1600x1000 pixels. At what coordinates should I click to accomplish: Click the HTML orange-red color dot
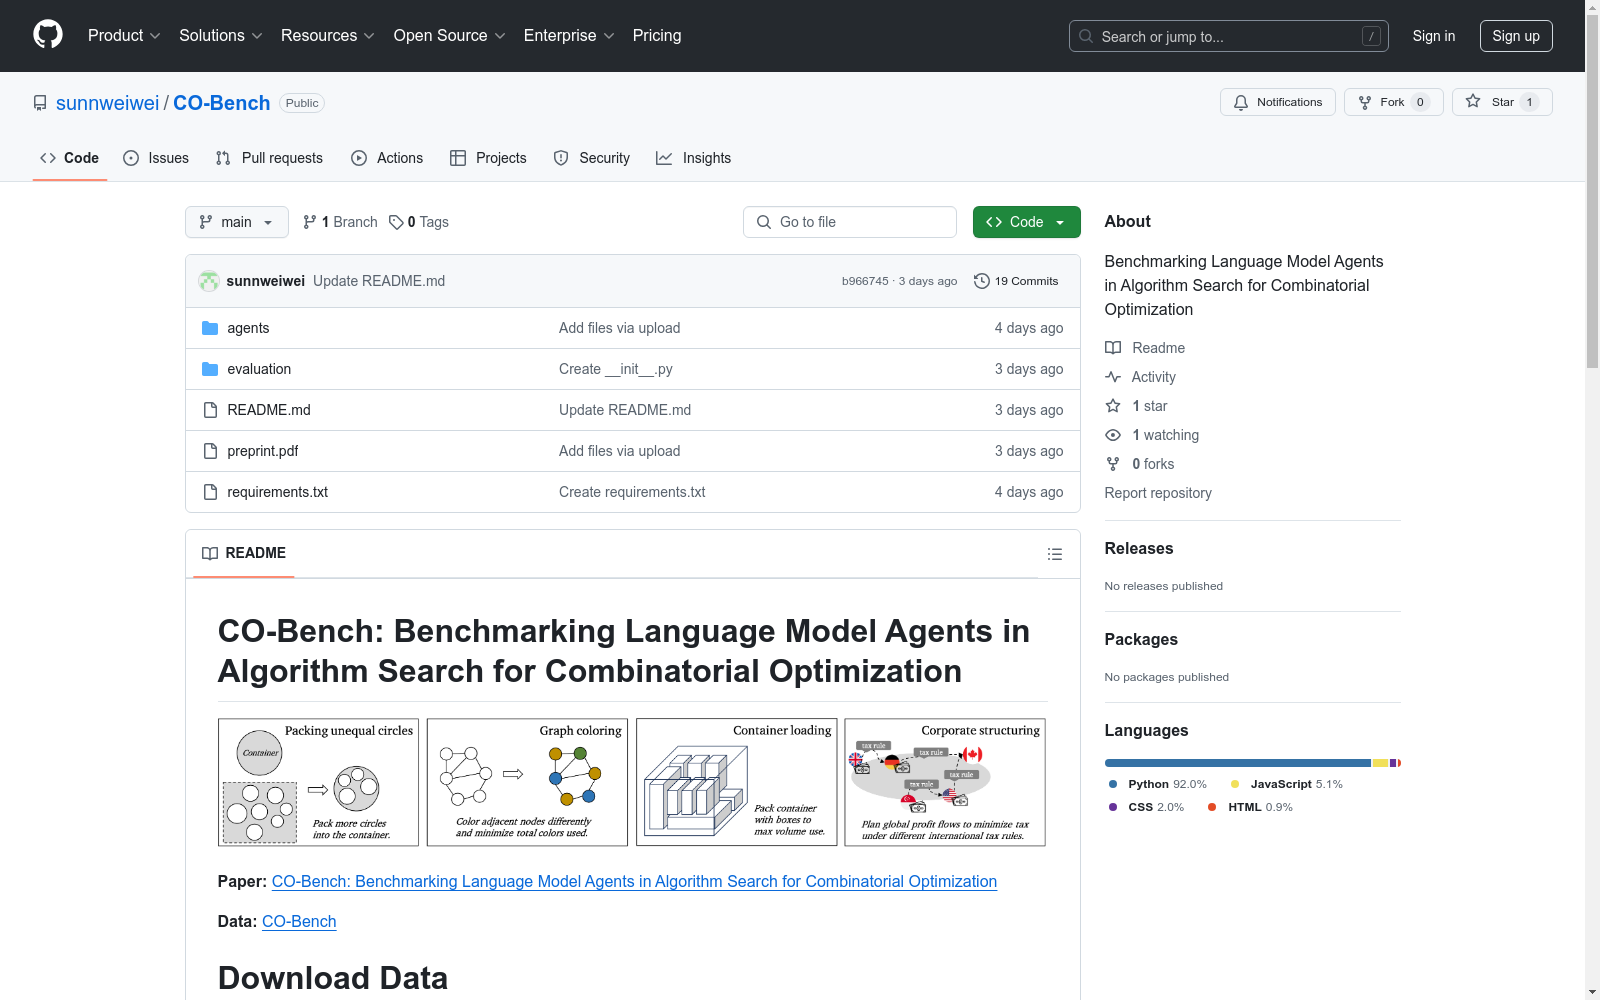click(1212, 807)
